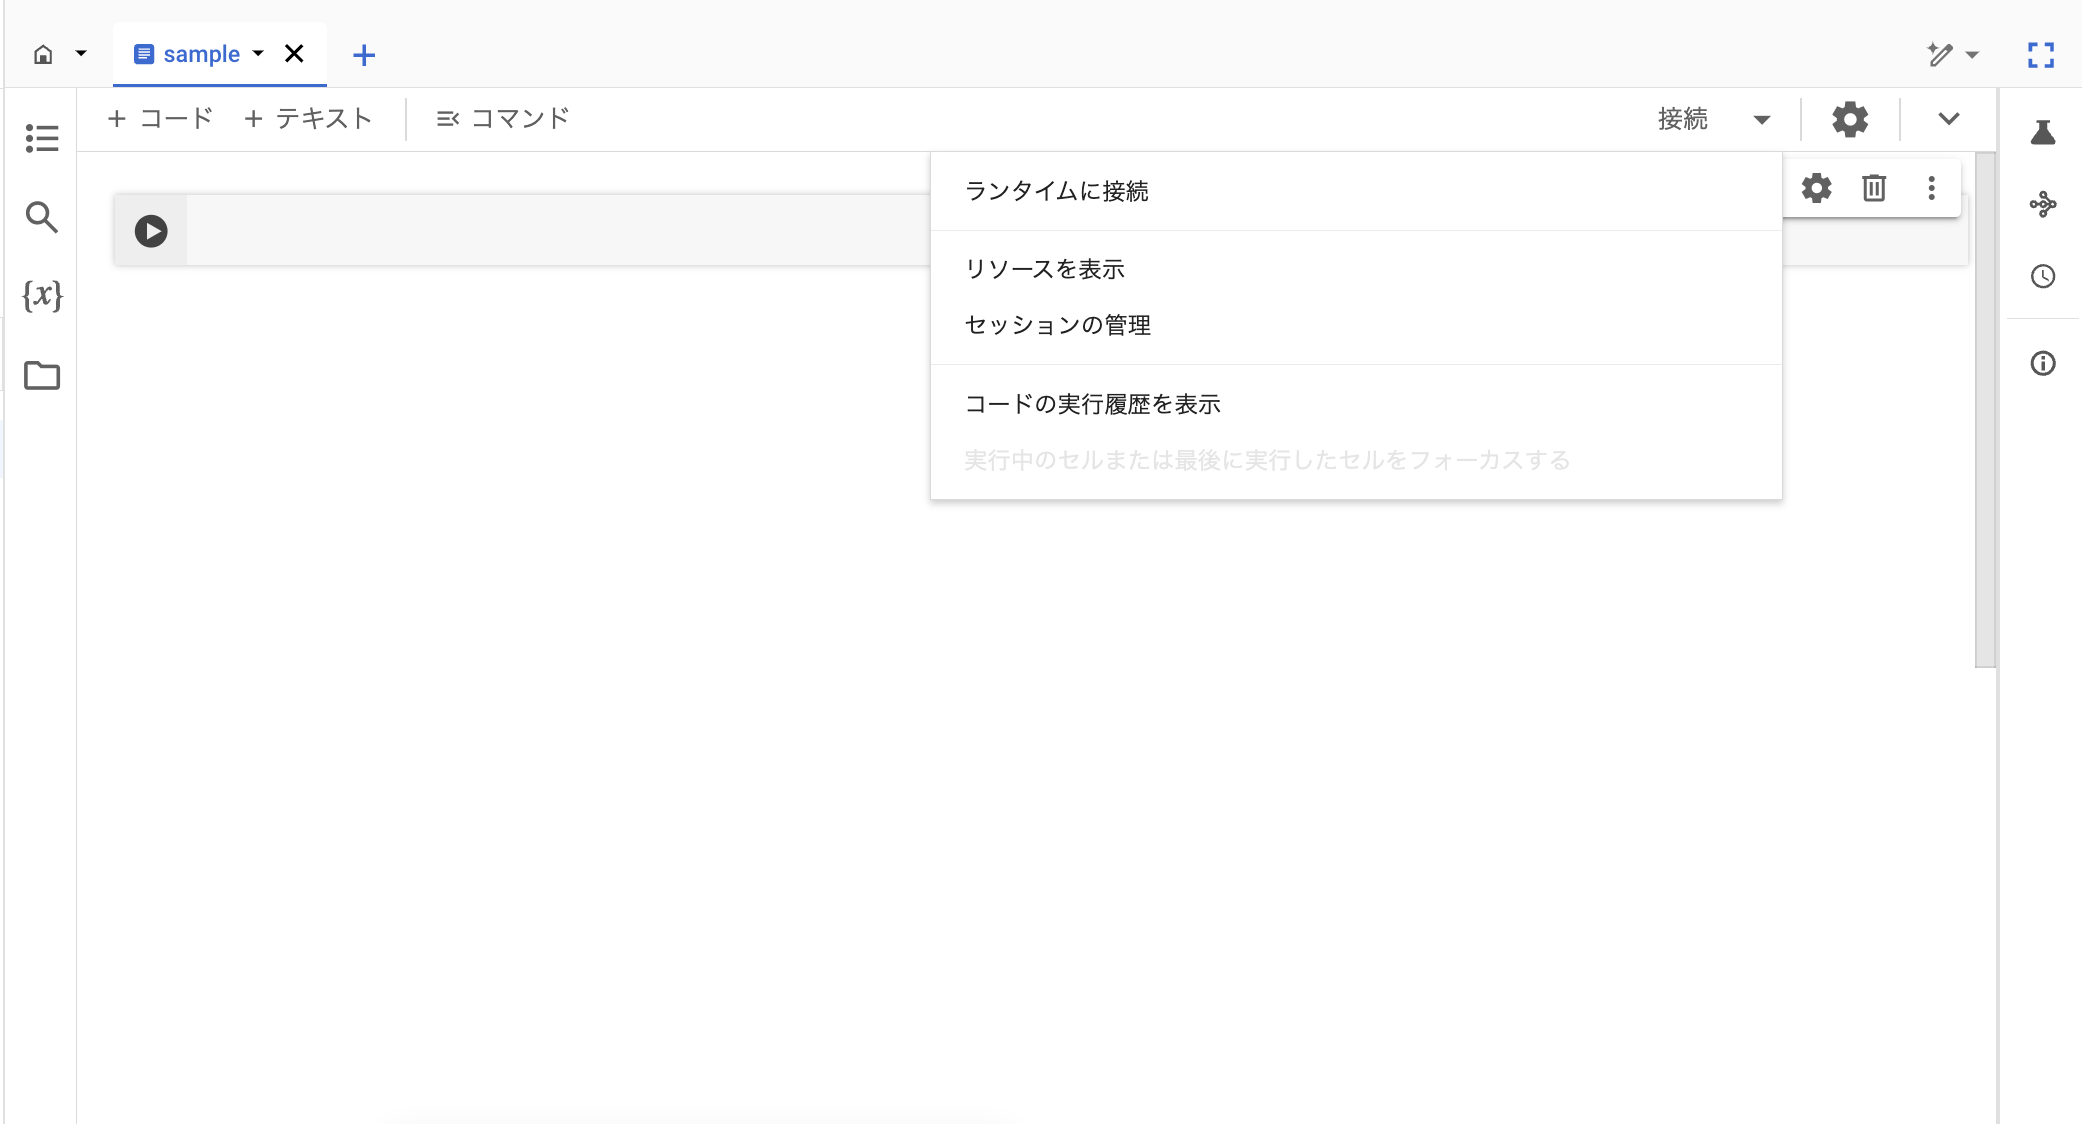Open the command palette コマンド
2082x1124 pixels.
[x=503, y=118]
